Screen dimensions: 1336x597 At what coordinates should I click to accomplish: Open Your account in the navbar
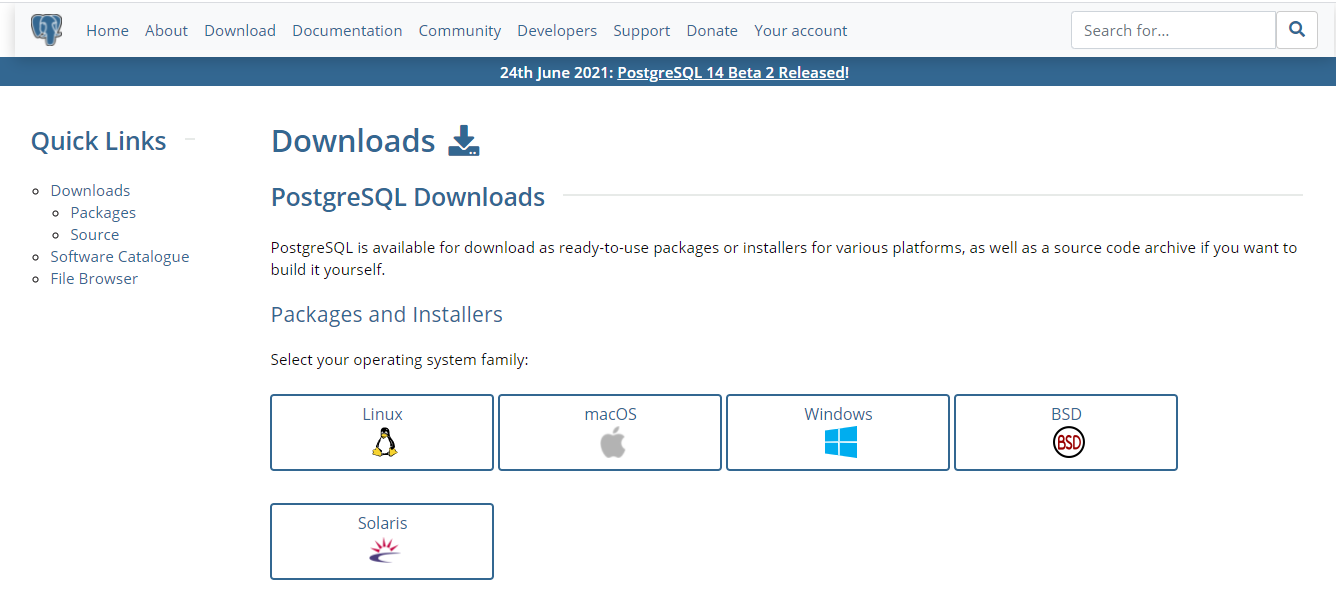coord(801,31)
